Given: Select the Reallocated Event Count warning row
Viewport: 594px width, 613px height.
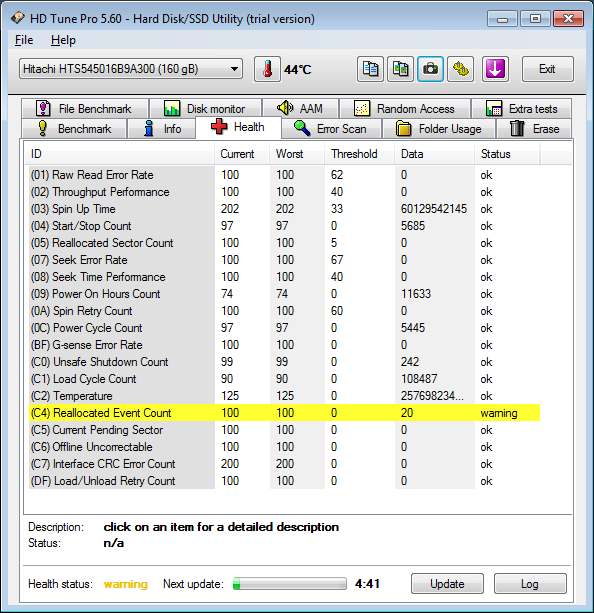Looking at the screenshot, I should point(284,413).
